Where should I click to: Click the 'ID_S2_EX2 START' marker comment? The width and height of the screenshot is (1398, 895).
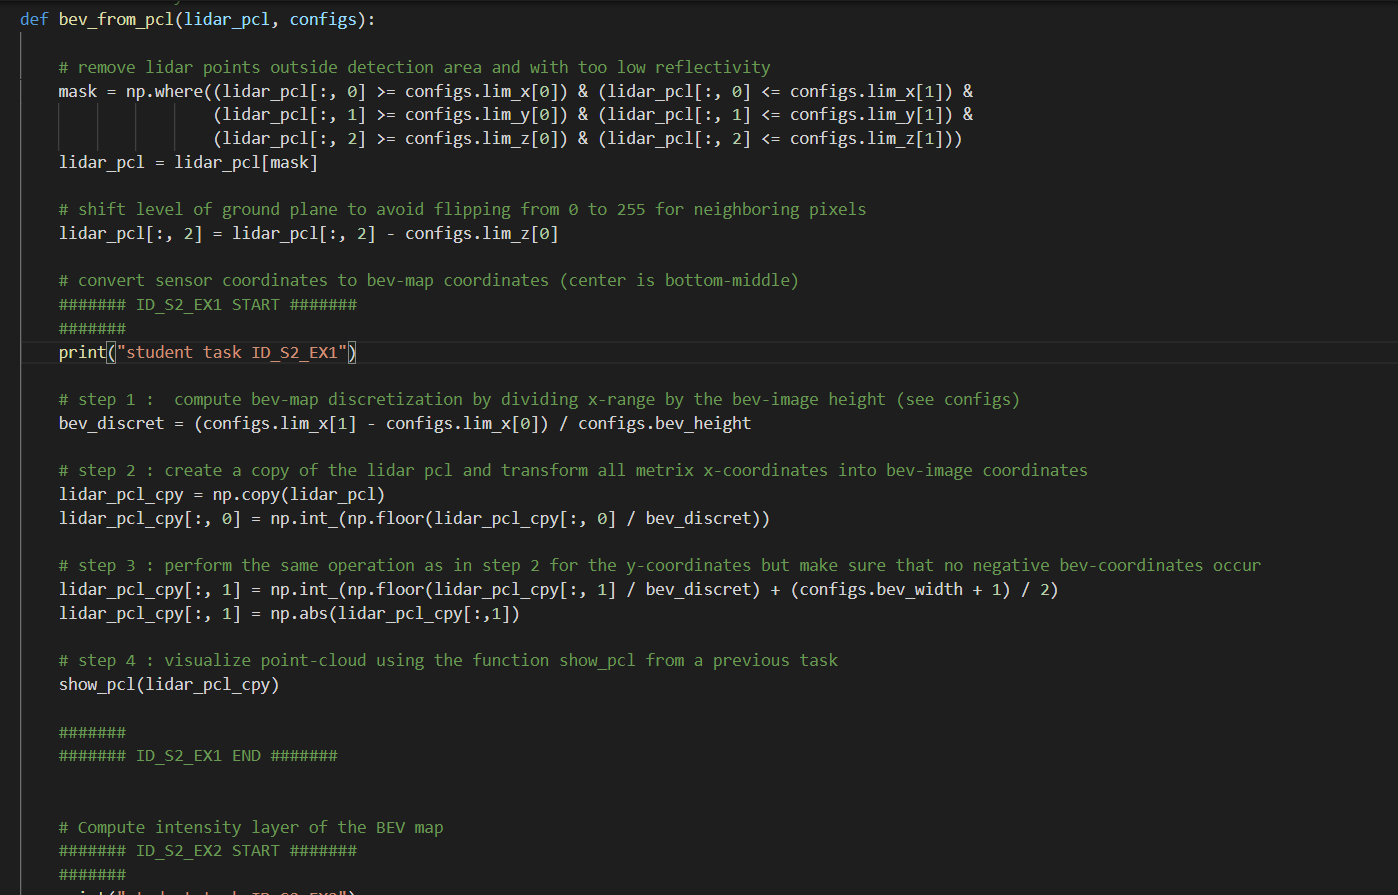click(208, 851)
